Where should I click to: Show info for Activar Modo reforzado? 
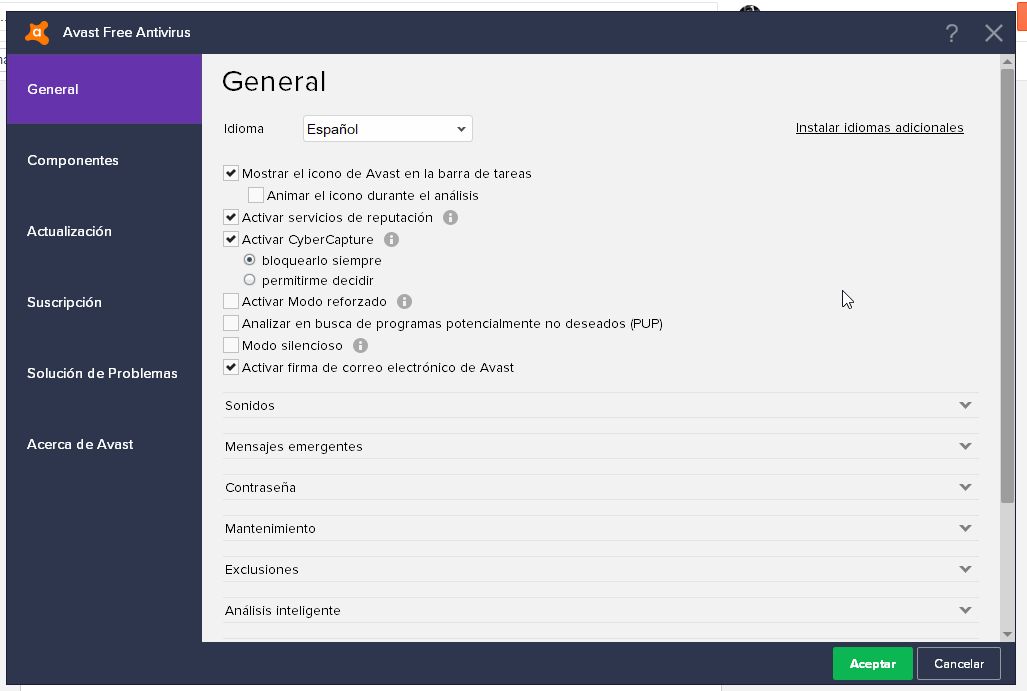[404, 302]
